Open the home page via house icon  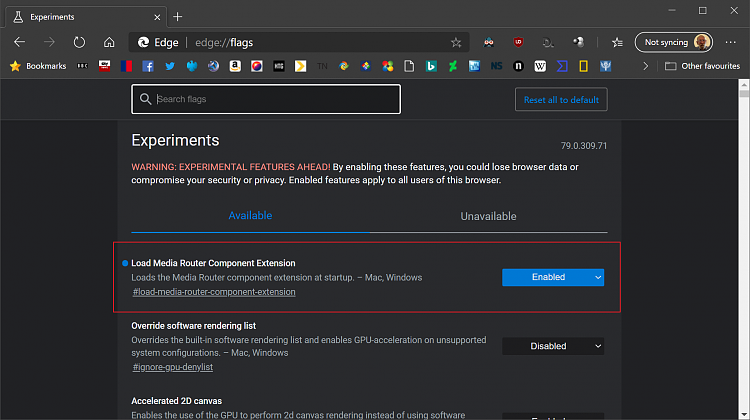[109, 42]
